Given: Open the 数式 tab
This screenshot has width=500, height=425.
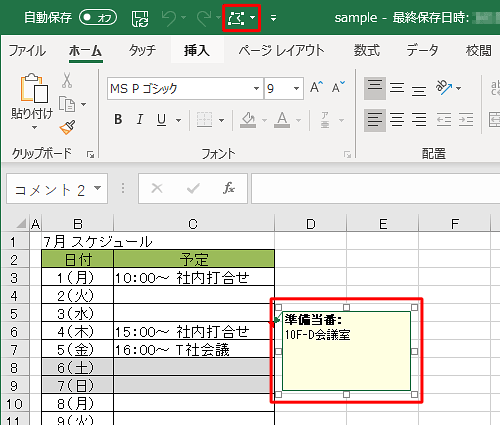Looking at the screenshot, I should click(x=367, y=51).
